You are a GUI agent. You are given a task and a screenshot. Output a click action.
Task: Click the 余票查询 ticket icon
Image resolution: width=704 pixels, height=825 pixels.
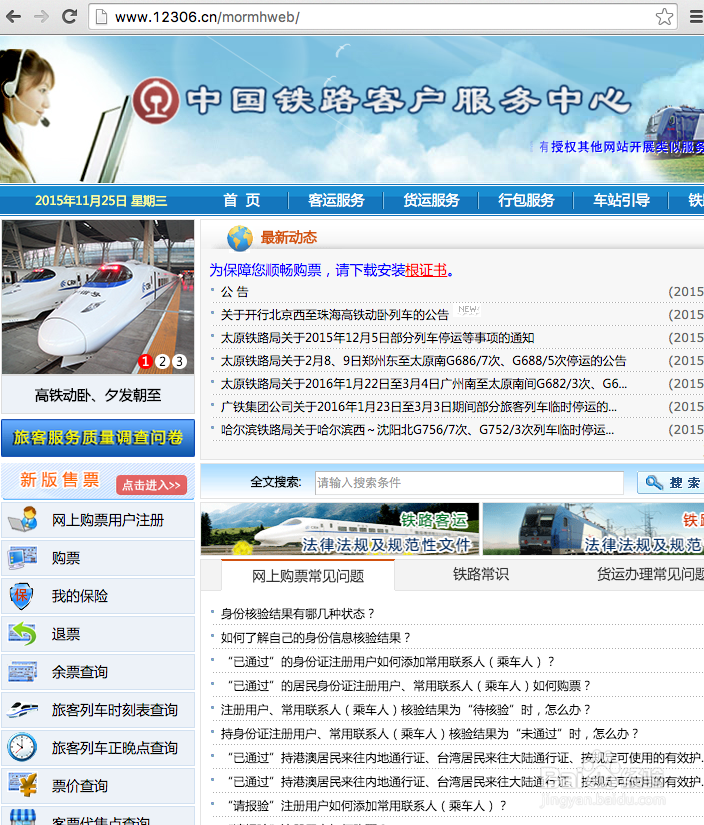coord(23,671)
